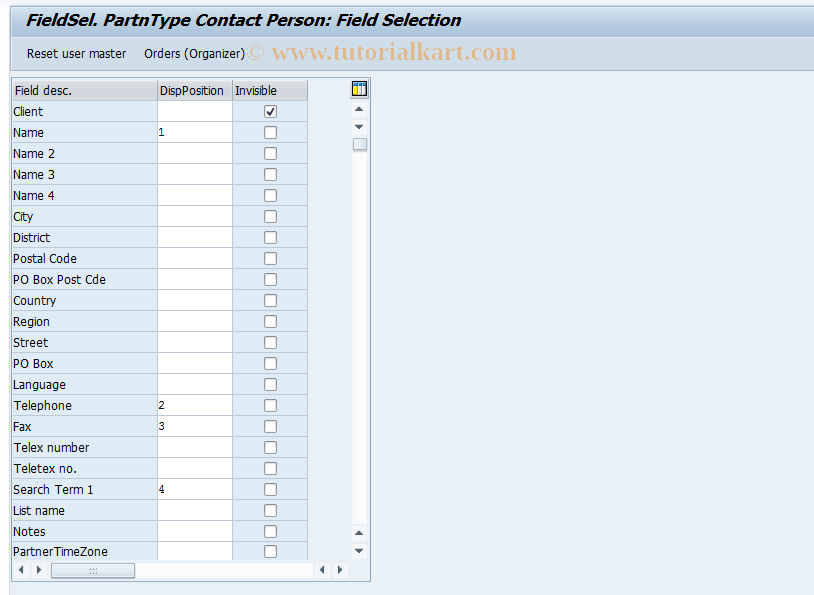
Task: Select the 'Name 3' row label
Action: (34, 175)
